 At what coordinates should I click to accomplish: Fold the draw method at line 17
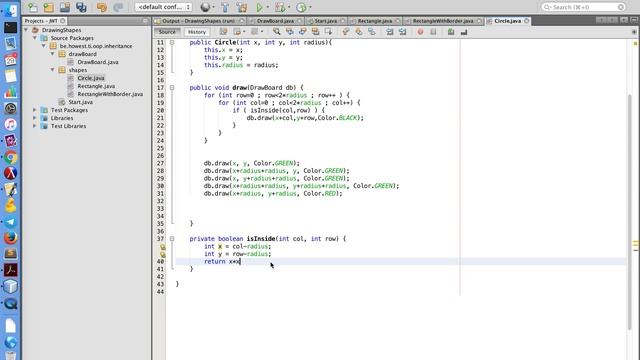(x=172, y=88)
